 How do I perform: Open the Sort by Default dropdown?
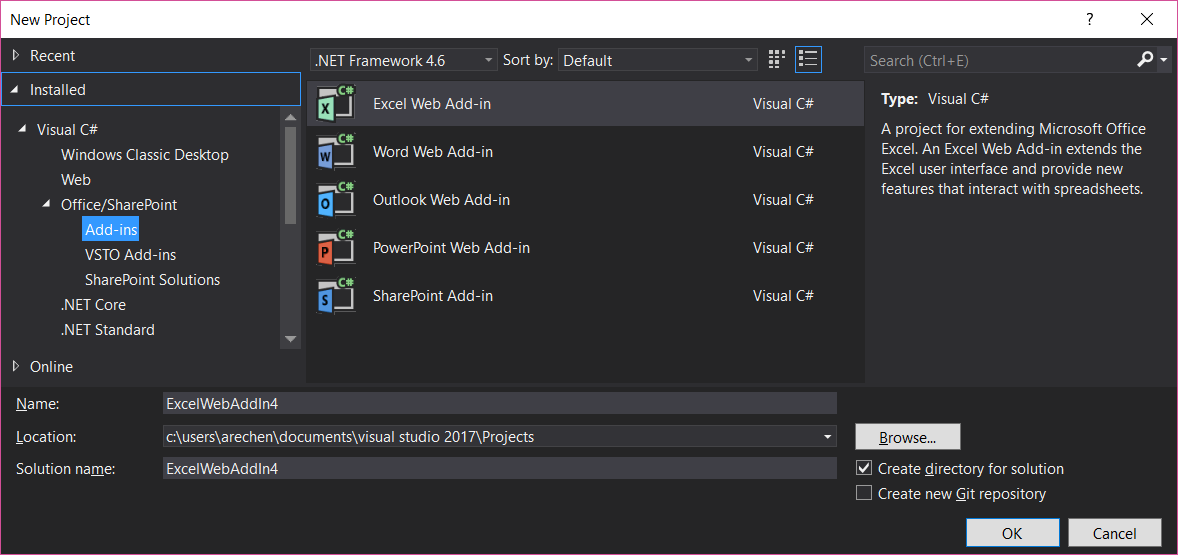(x=658, y=60)
